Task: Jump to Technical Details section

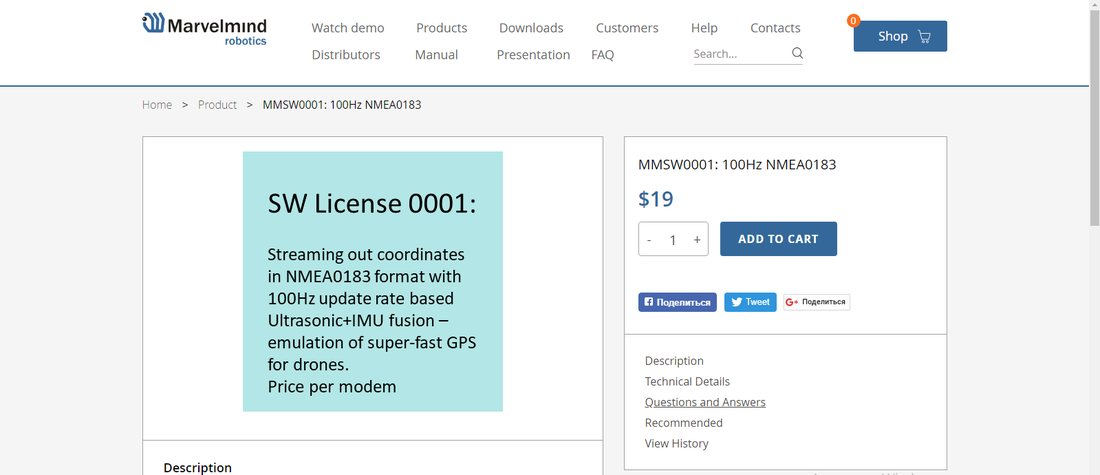Action: click(x=687, y=382)
